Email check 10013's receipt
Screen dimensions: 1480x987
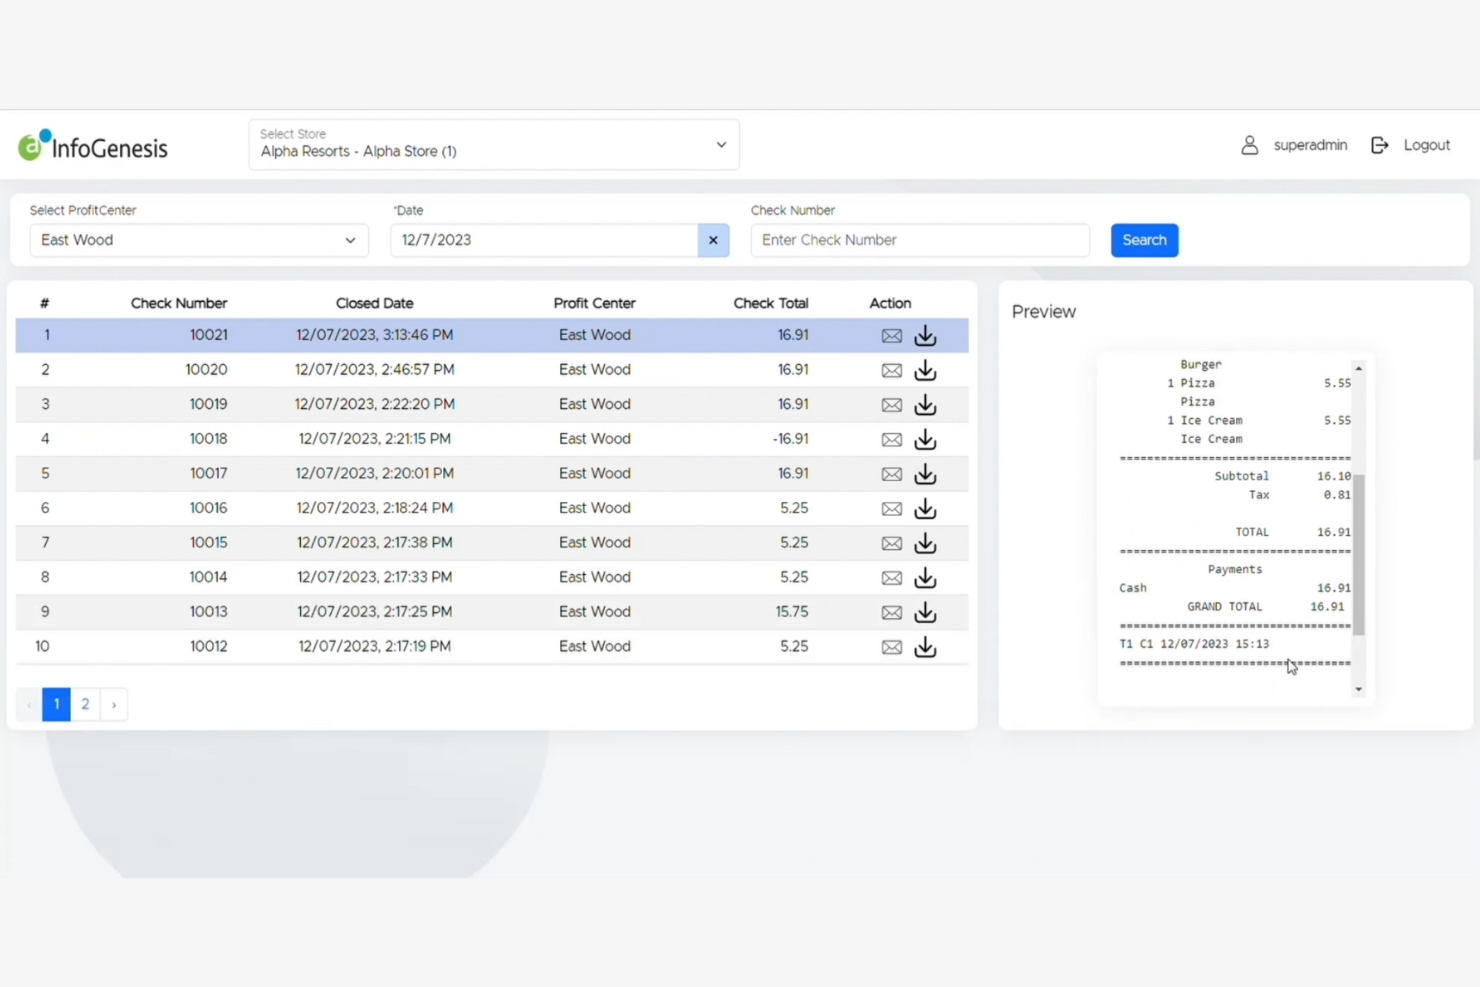click(891, 612)
